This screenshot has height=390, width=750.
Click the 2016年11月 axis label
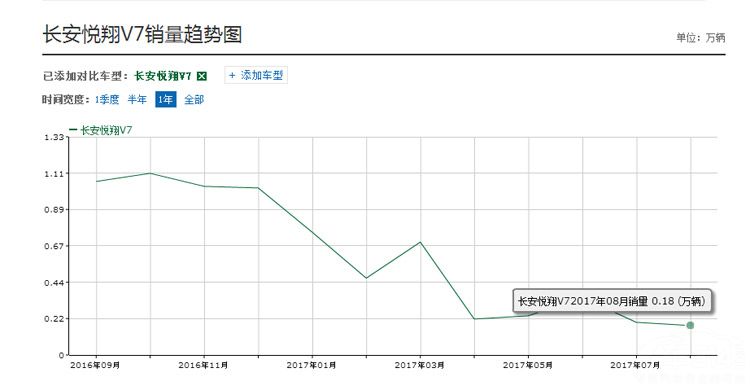[x=203, y=365]
